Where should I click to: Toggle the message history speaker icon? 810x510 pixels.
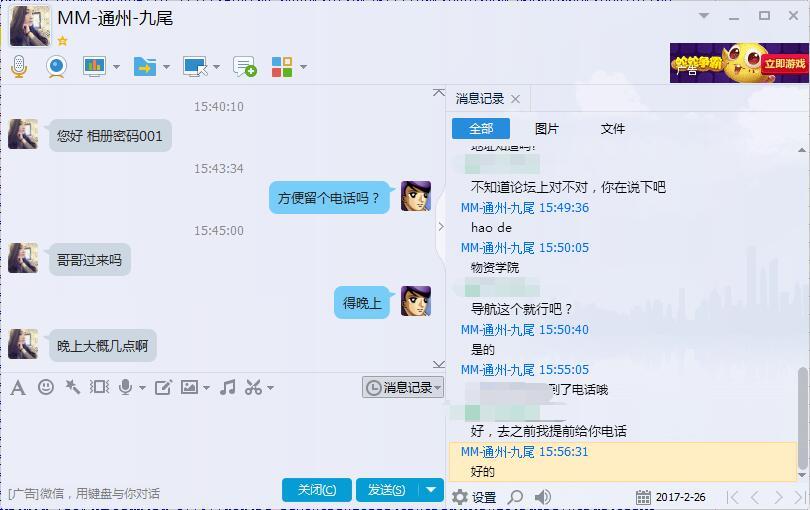click(542, 497)
